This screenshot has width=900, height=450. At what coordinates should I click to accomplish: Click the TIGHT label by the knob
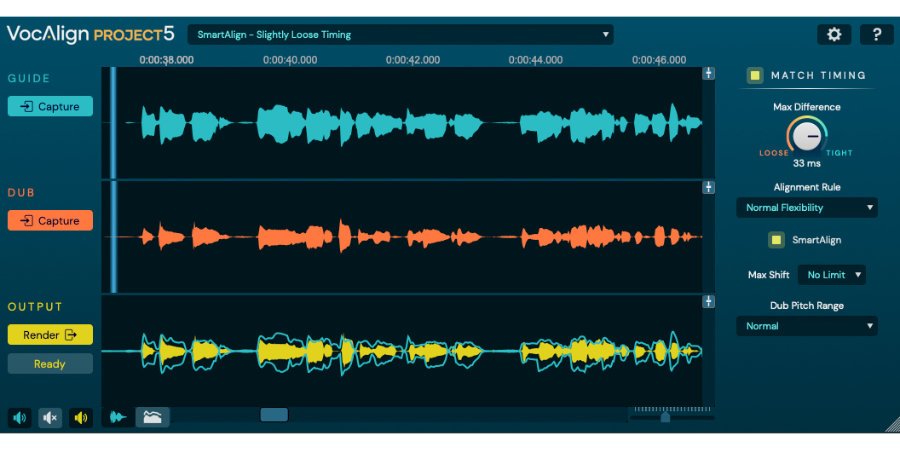(x=839, y=153)
